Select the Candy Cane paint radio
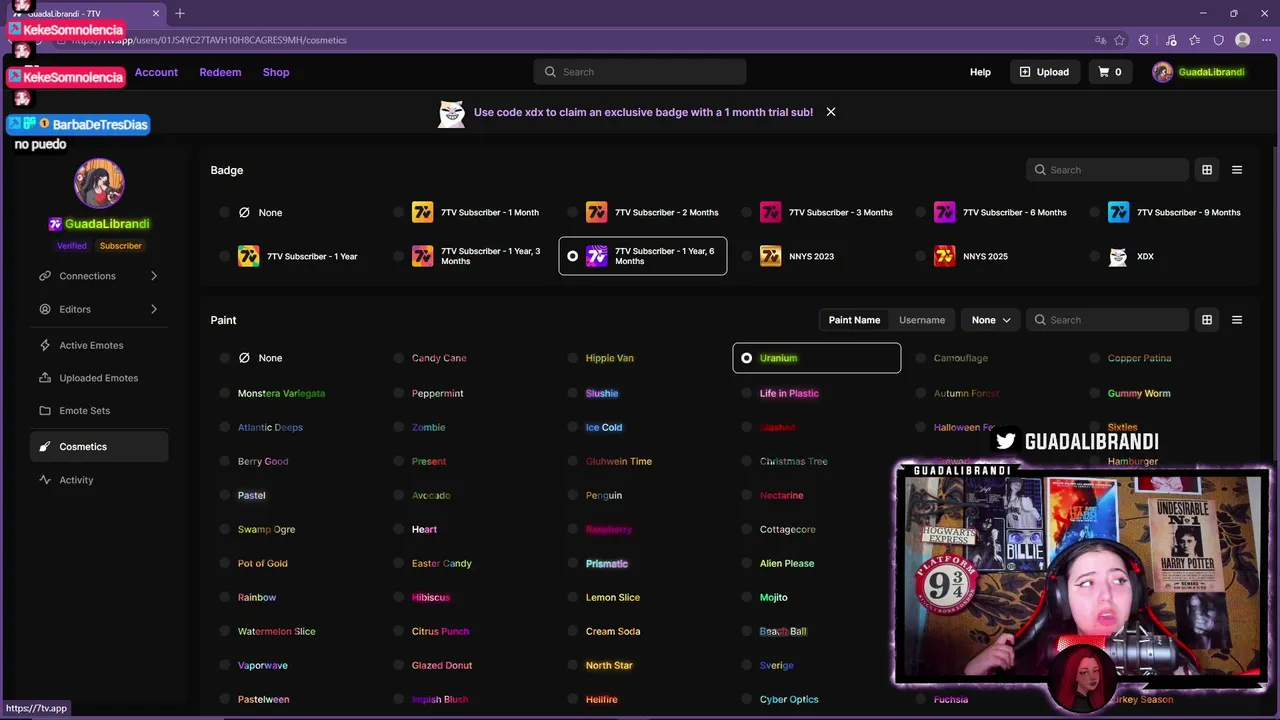The width and height of the screenshot is (1280, 720). pyautogui.click(x=399, y=358)
